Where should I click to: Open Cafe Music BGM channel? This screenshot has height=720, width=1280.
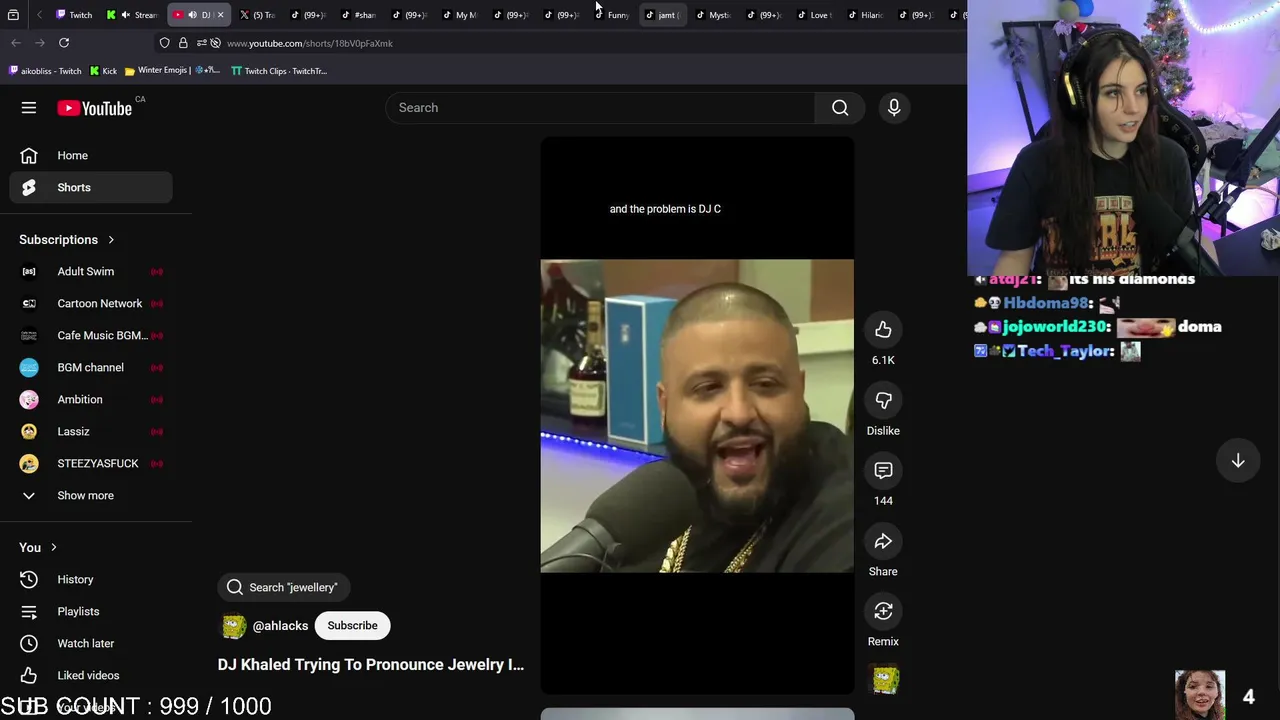[91, 336]
